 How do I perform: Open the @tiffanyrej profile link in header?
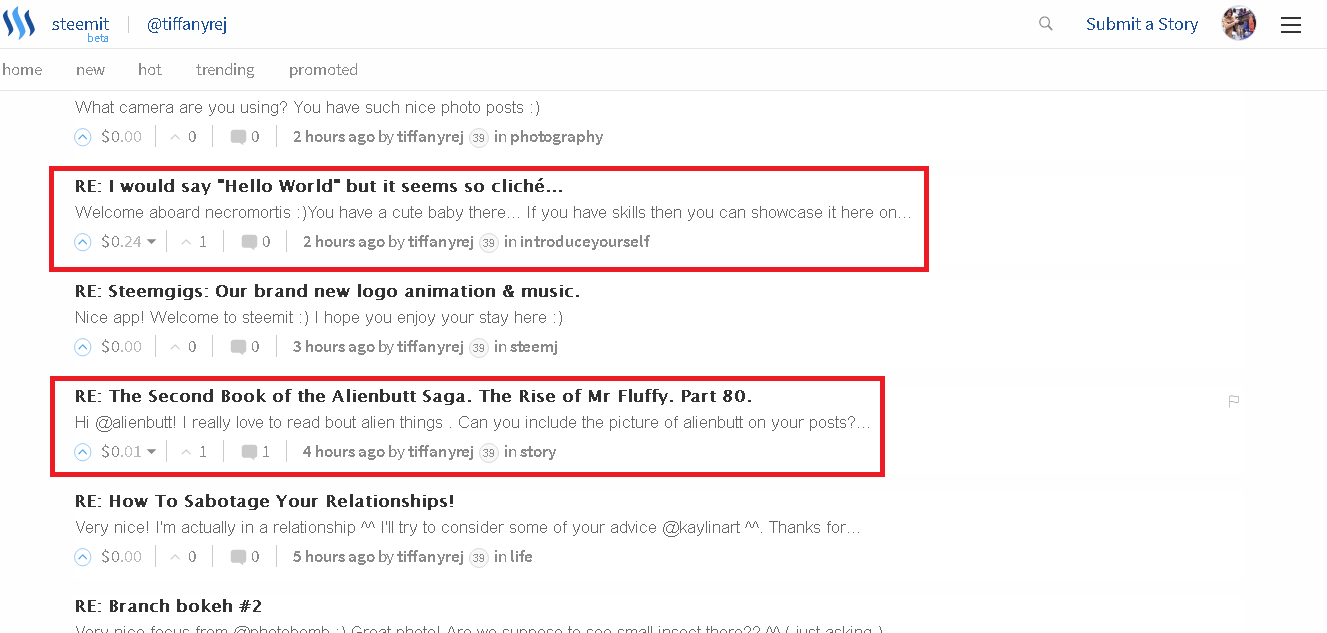187,24
